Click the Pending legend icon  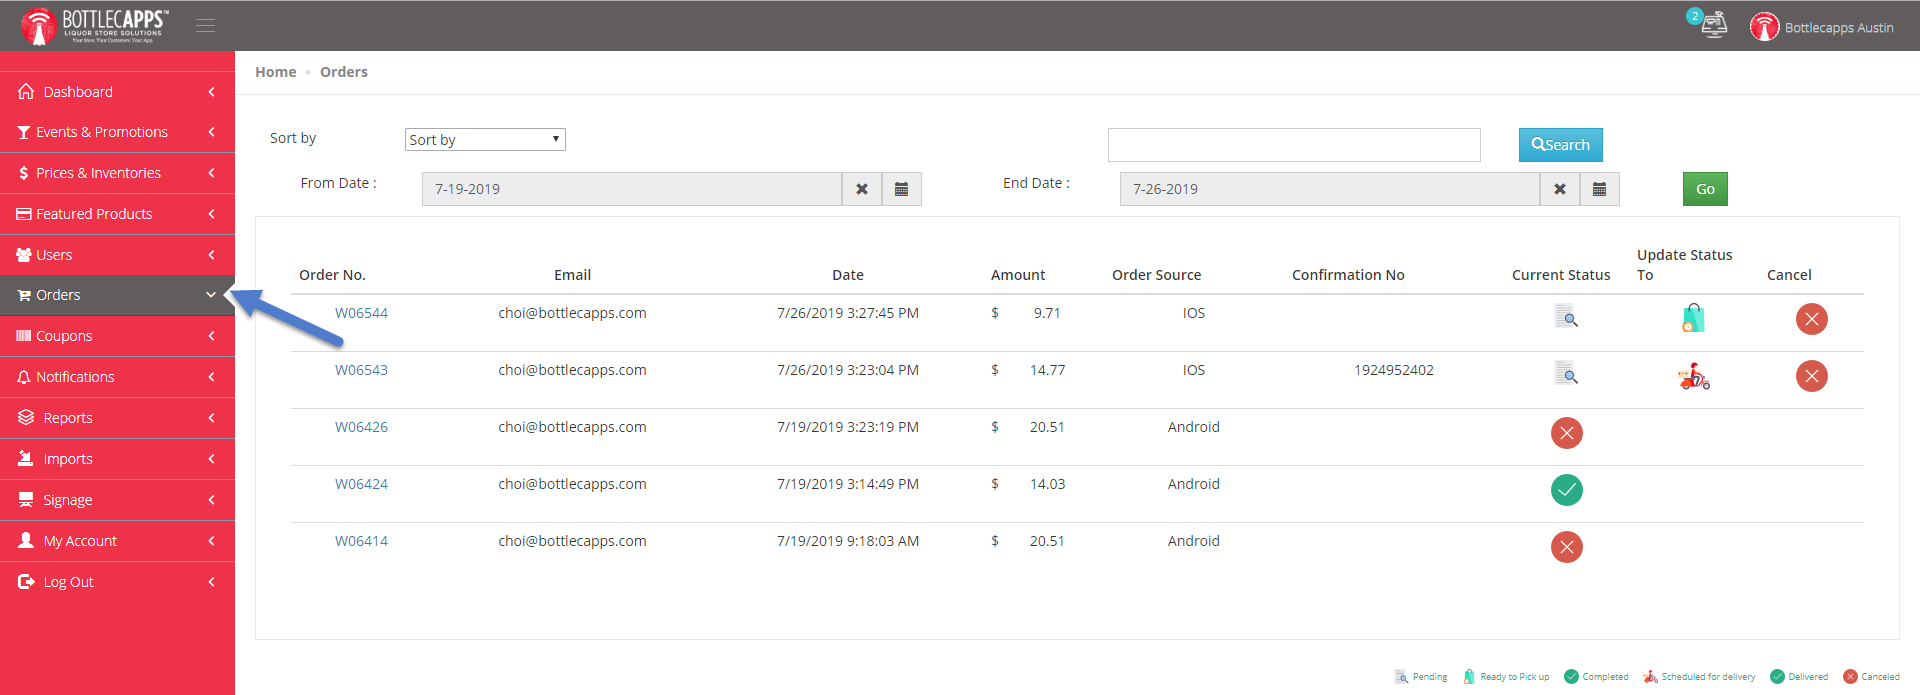(1401, 677)
